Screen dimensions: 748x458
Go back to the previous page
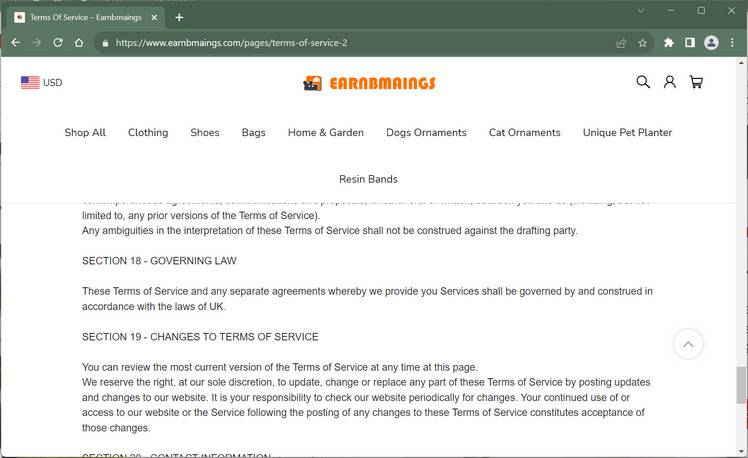15,42
